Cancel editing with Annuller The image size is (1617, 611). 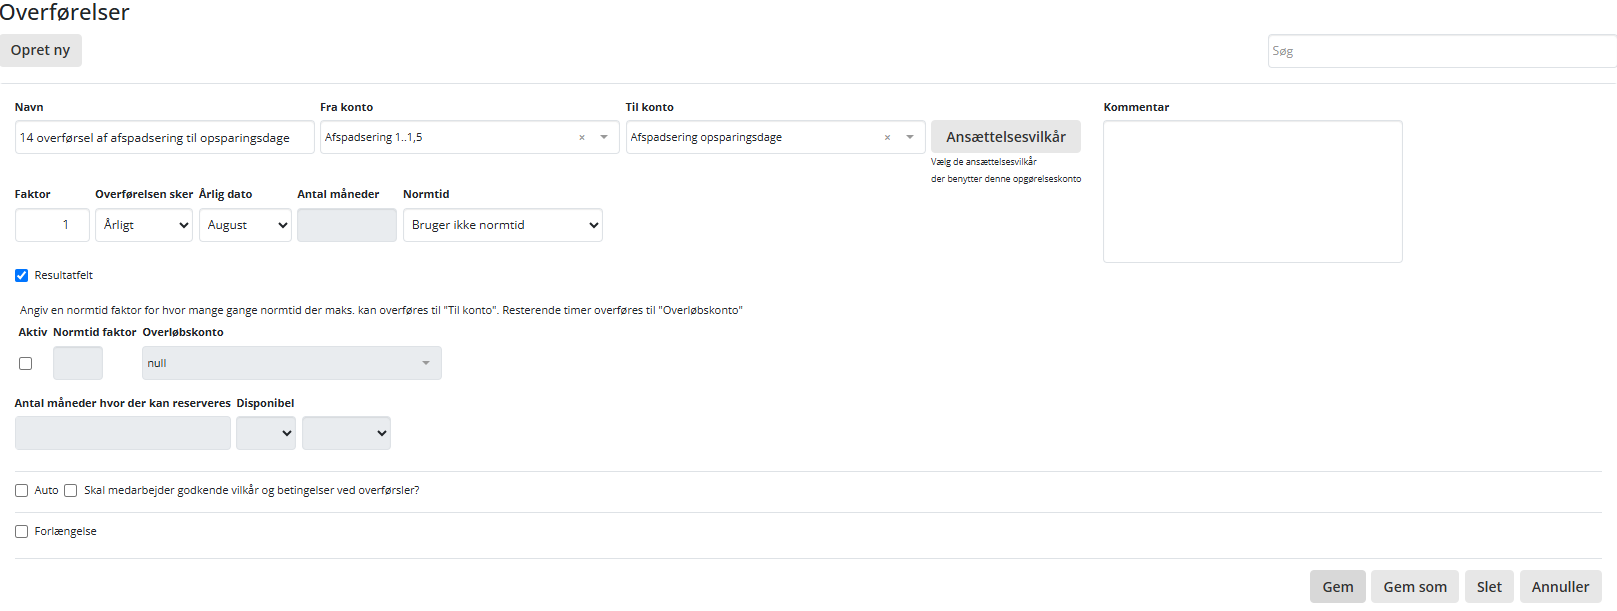pyautogui.click(x=1559, y=587)
